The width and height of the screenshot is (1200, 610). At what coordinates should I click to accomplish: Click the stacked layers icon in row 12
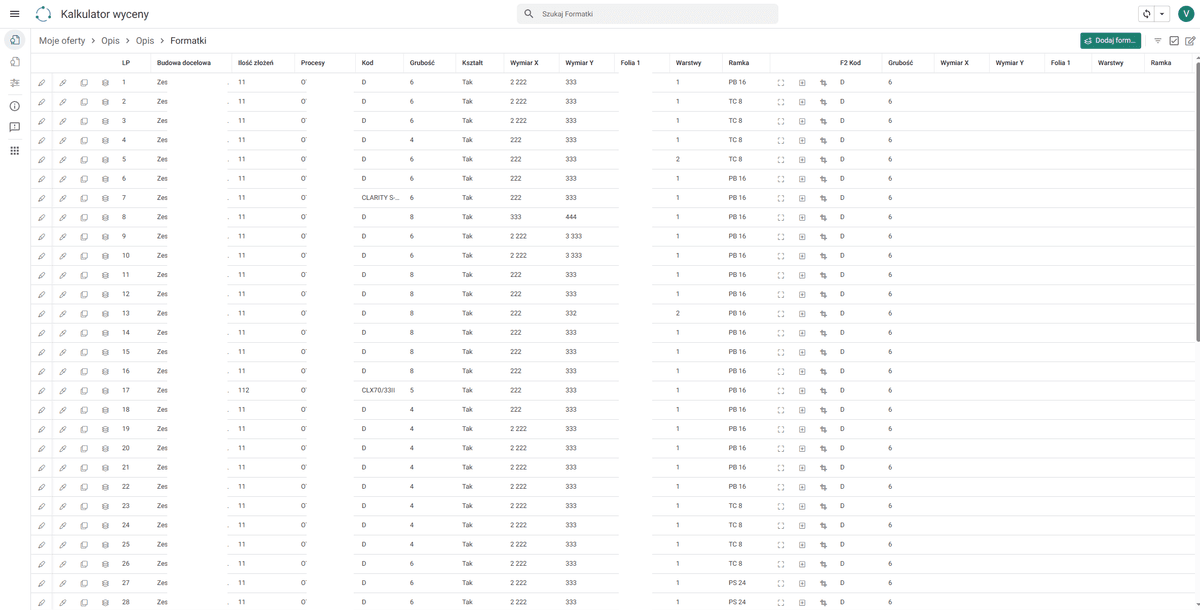105,294
